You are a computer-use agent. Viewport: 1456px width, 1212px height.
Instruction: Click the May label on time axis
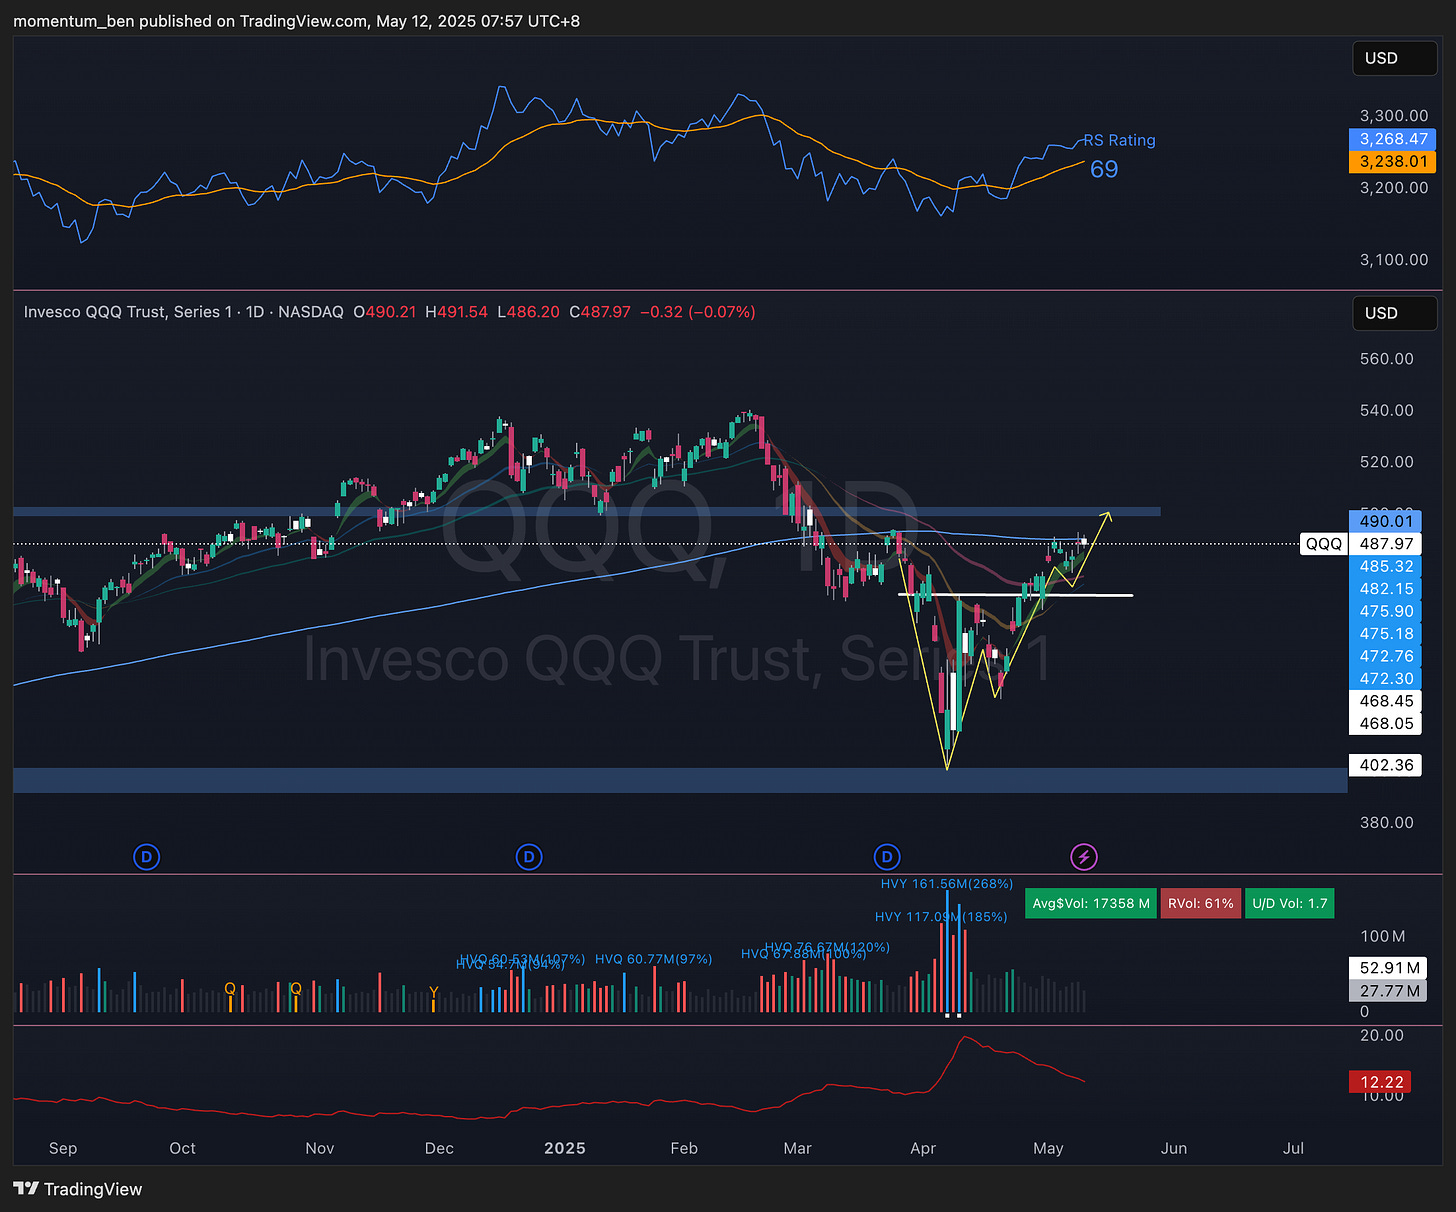1048,1148
